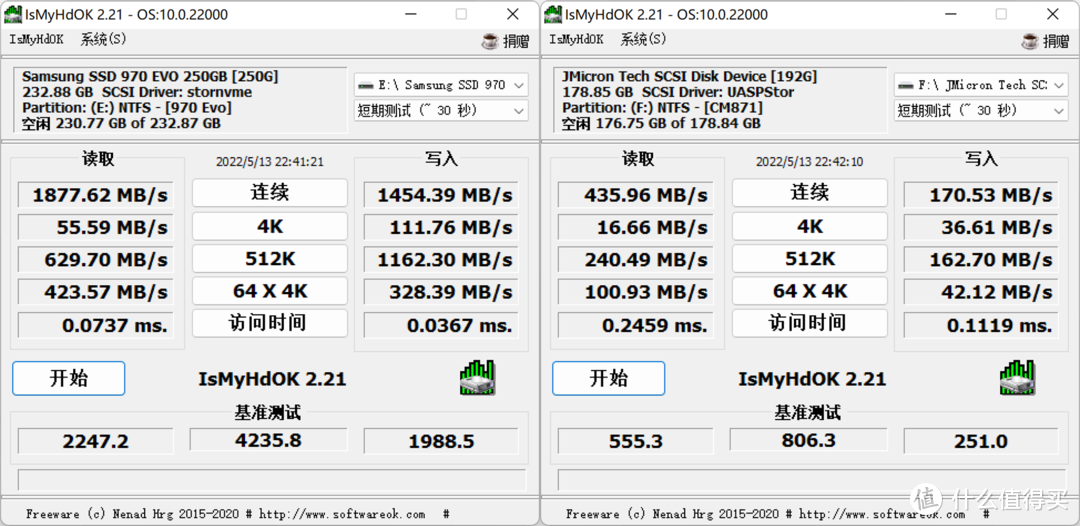Click the 423.57 MB/s read value

(x=95, y=292)
